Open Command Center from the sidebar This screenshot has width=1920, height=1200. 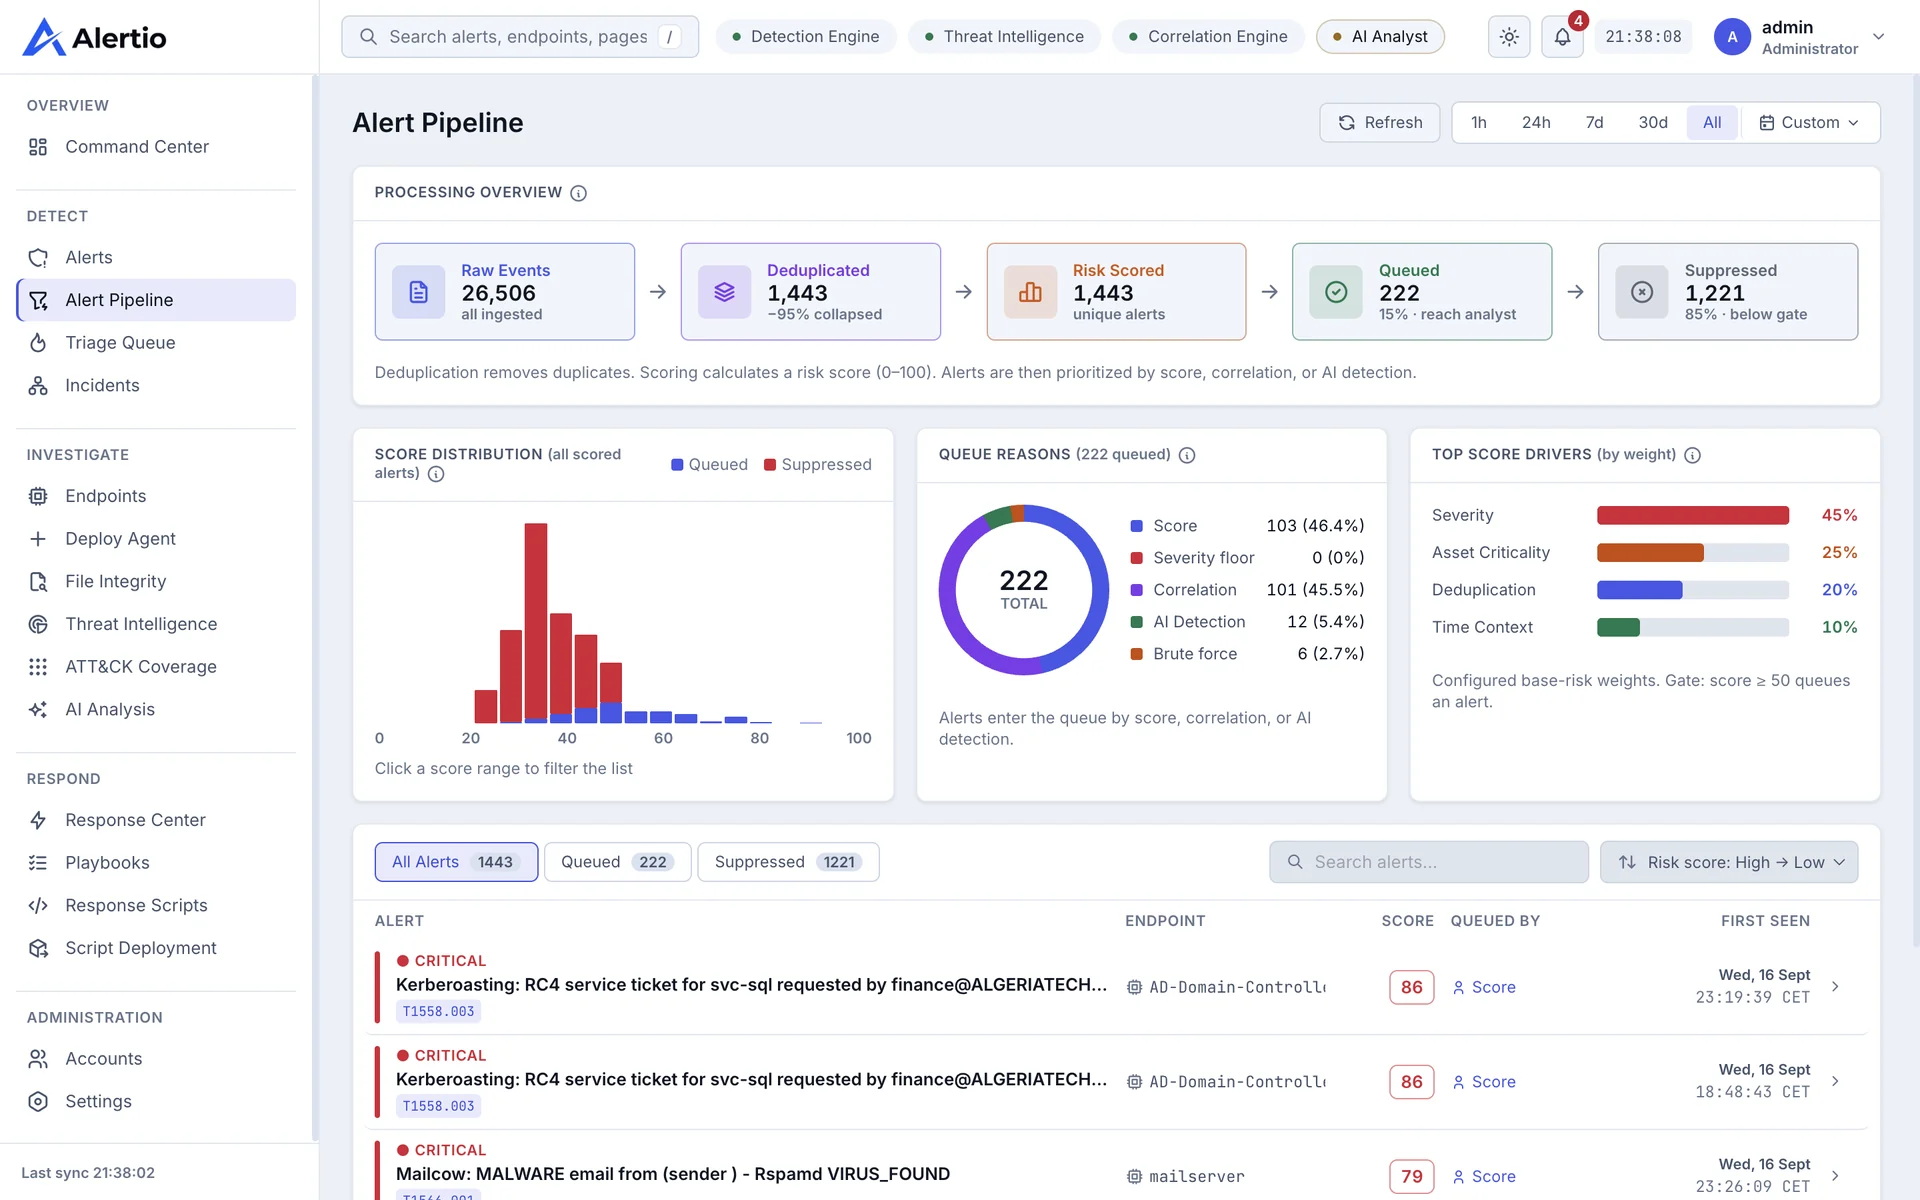coord(156,147)
